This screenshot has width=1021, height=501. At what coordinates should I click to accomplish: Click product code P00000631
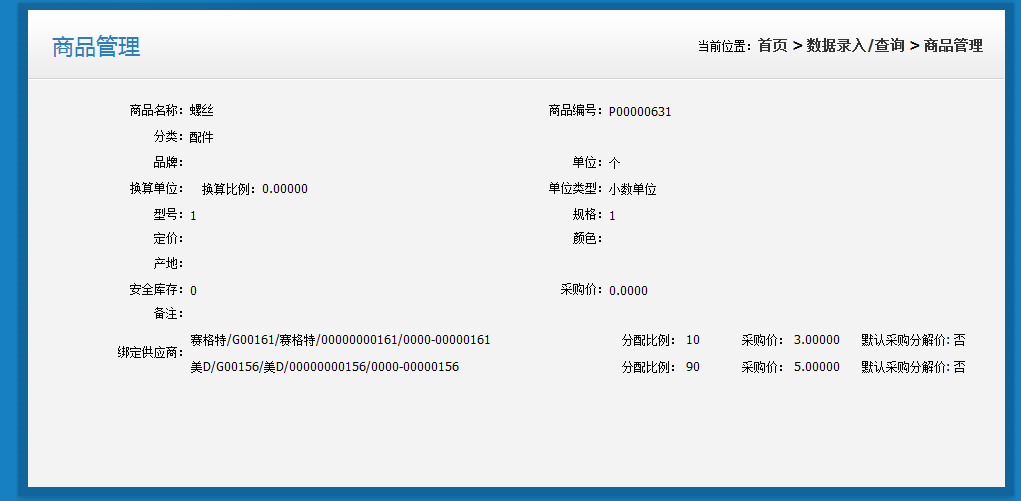pos(640,112)
